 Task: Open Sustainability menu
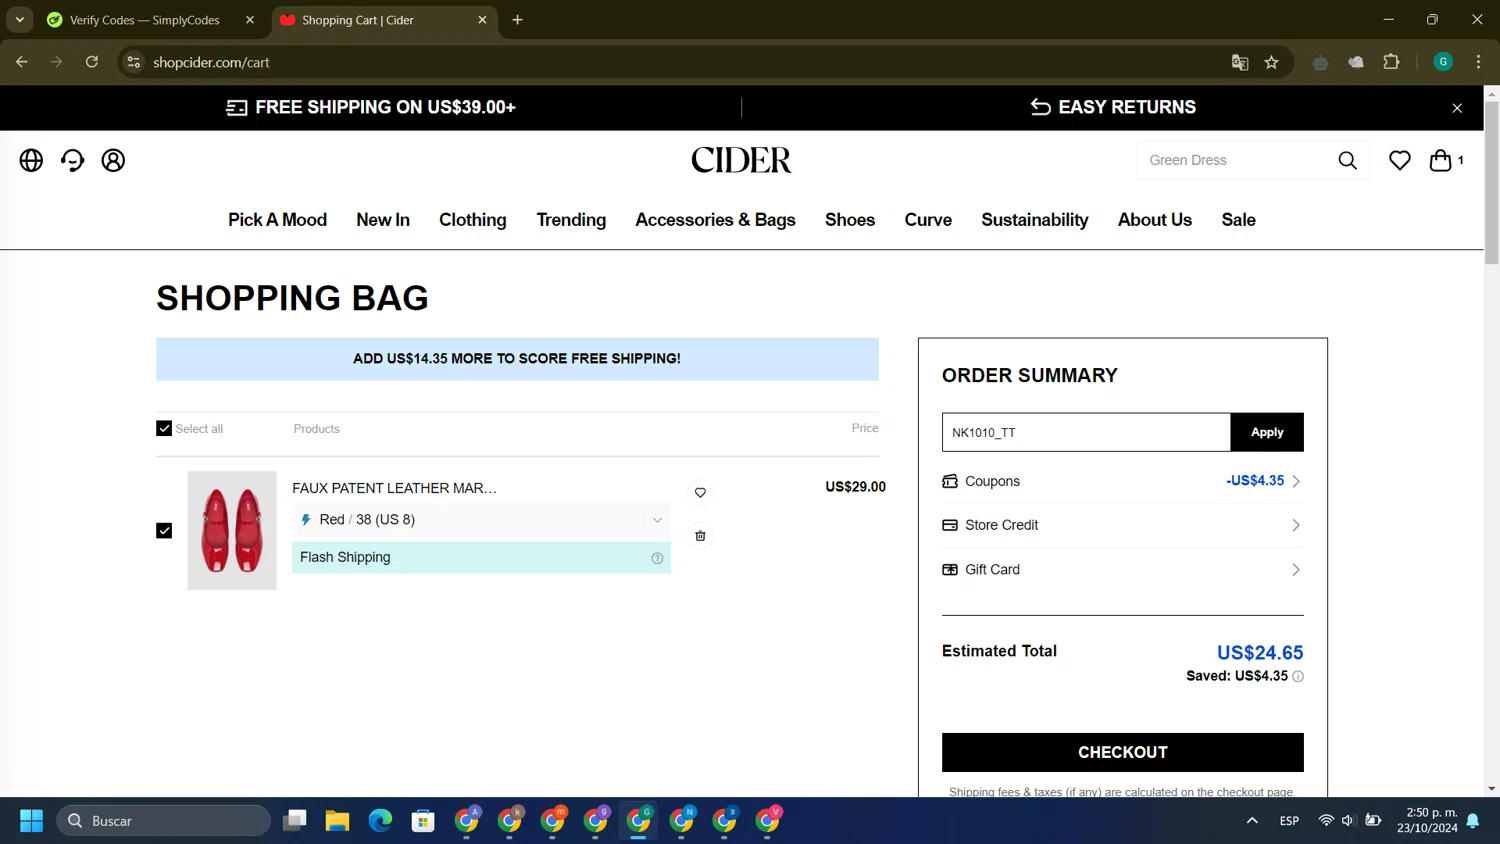coord(1035,220)
